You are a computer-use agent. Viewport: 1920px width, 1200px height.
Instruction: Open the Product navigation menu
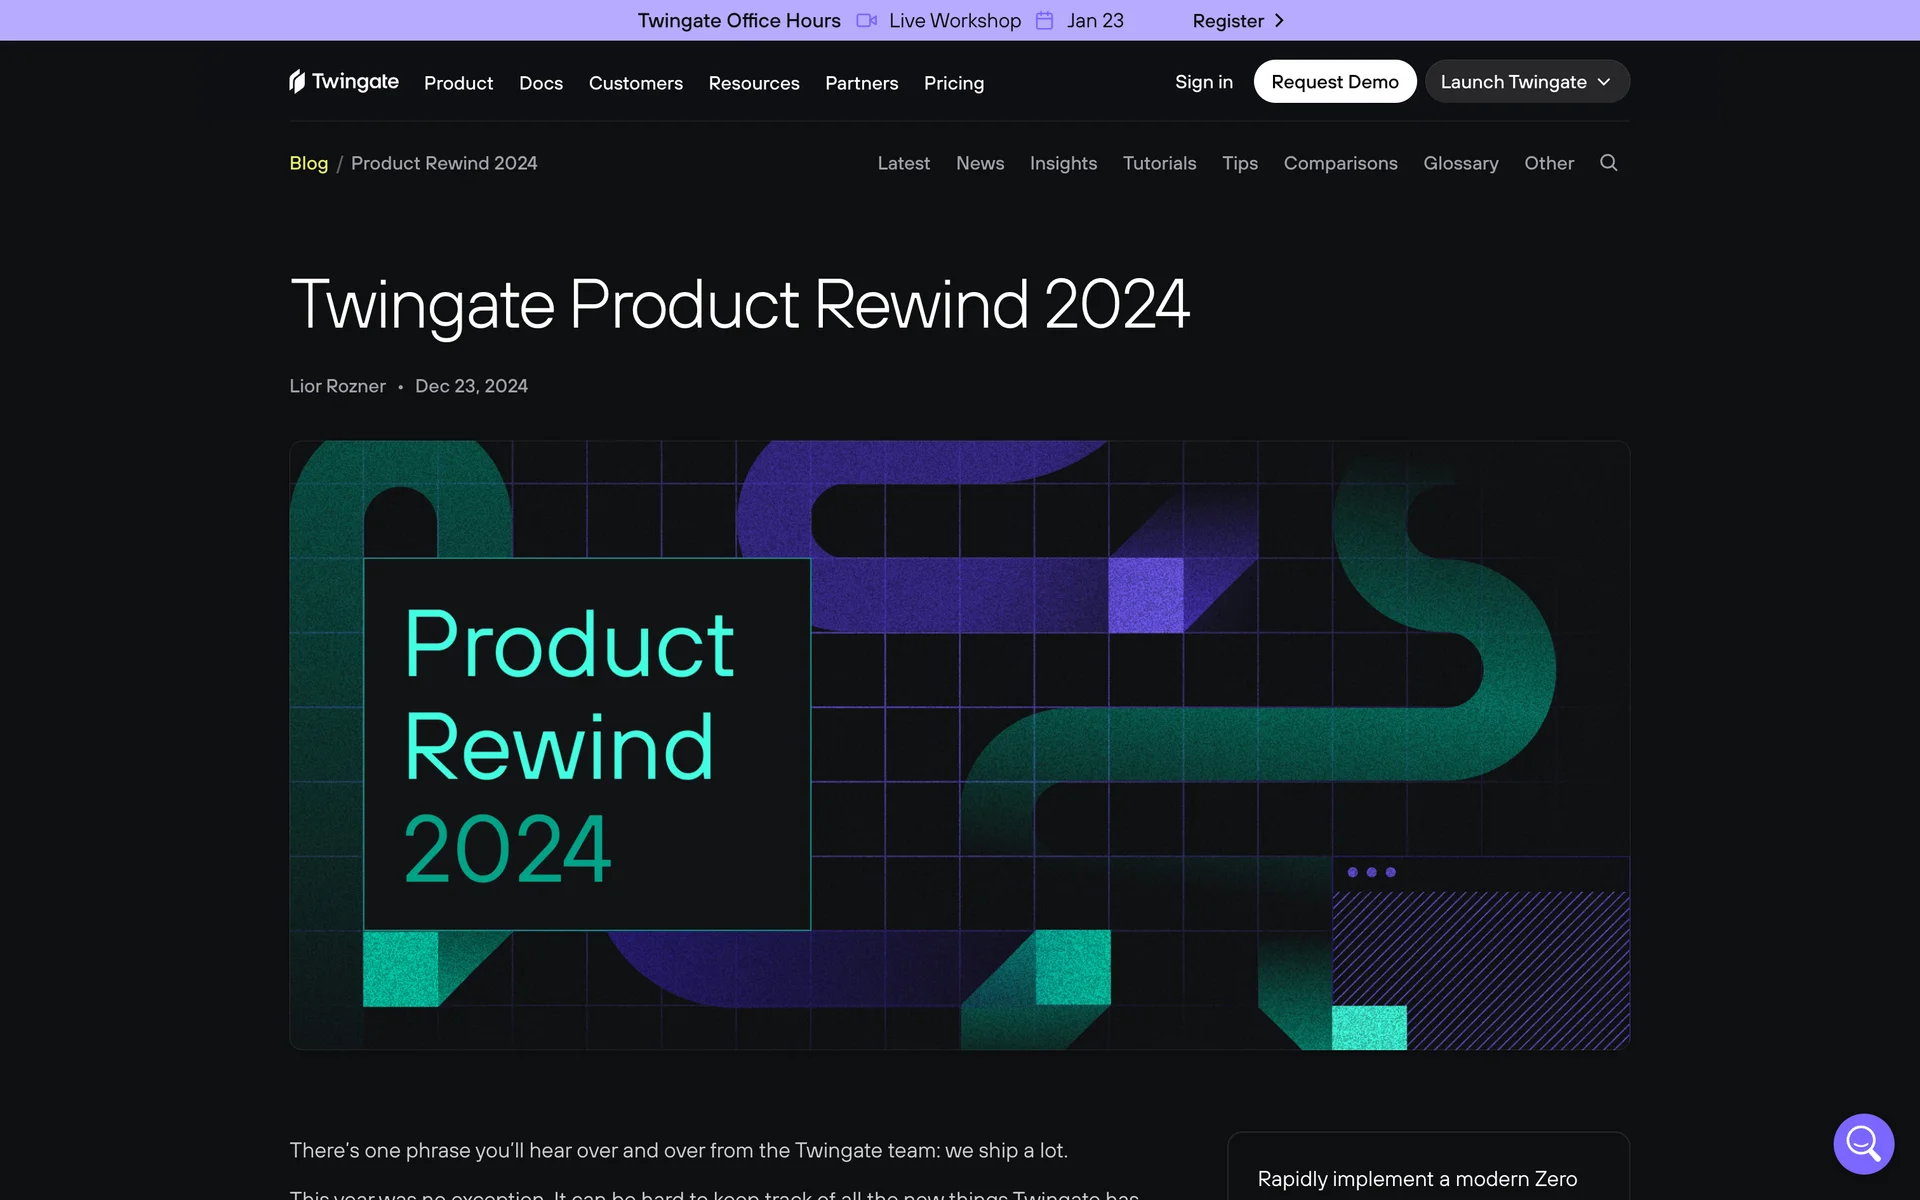[x=458, y=83]
